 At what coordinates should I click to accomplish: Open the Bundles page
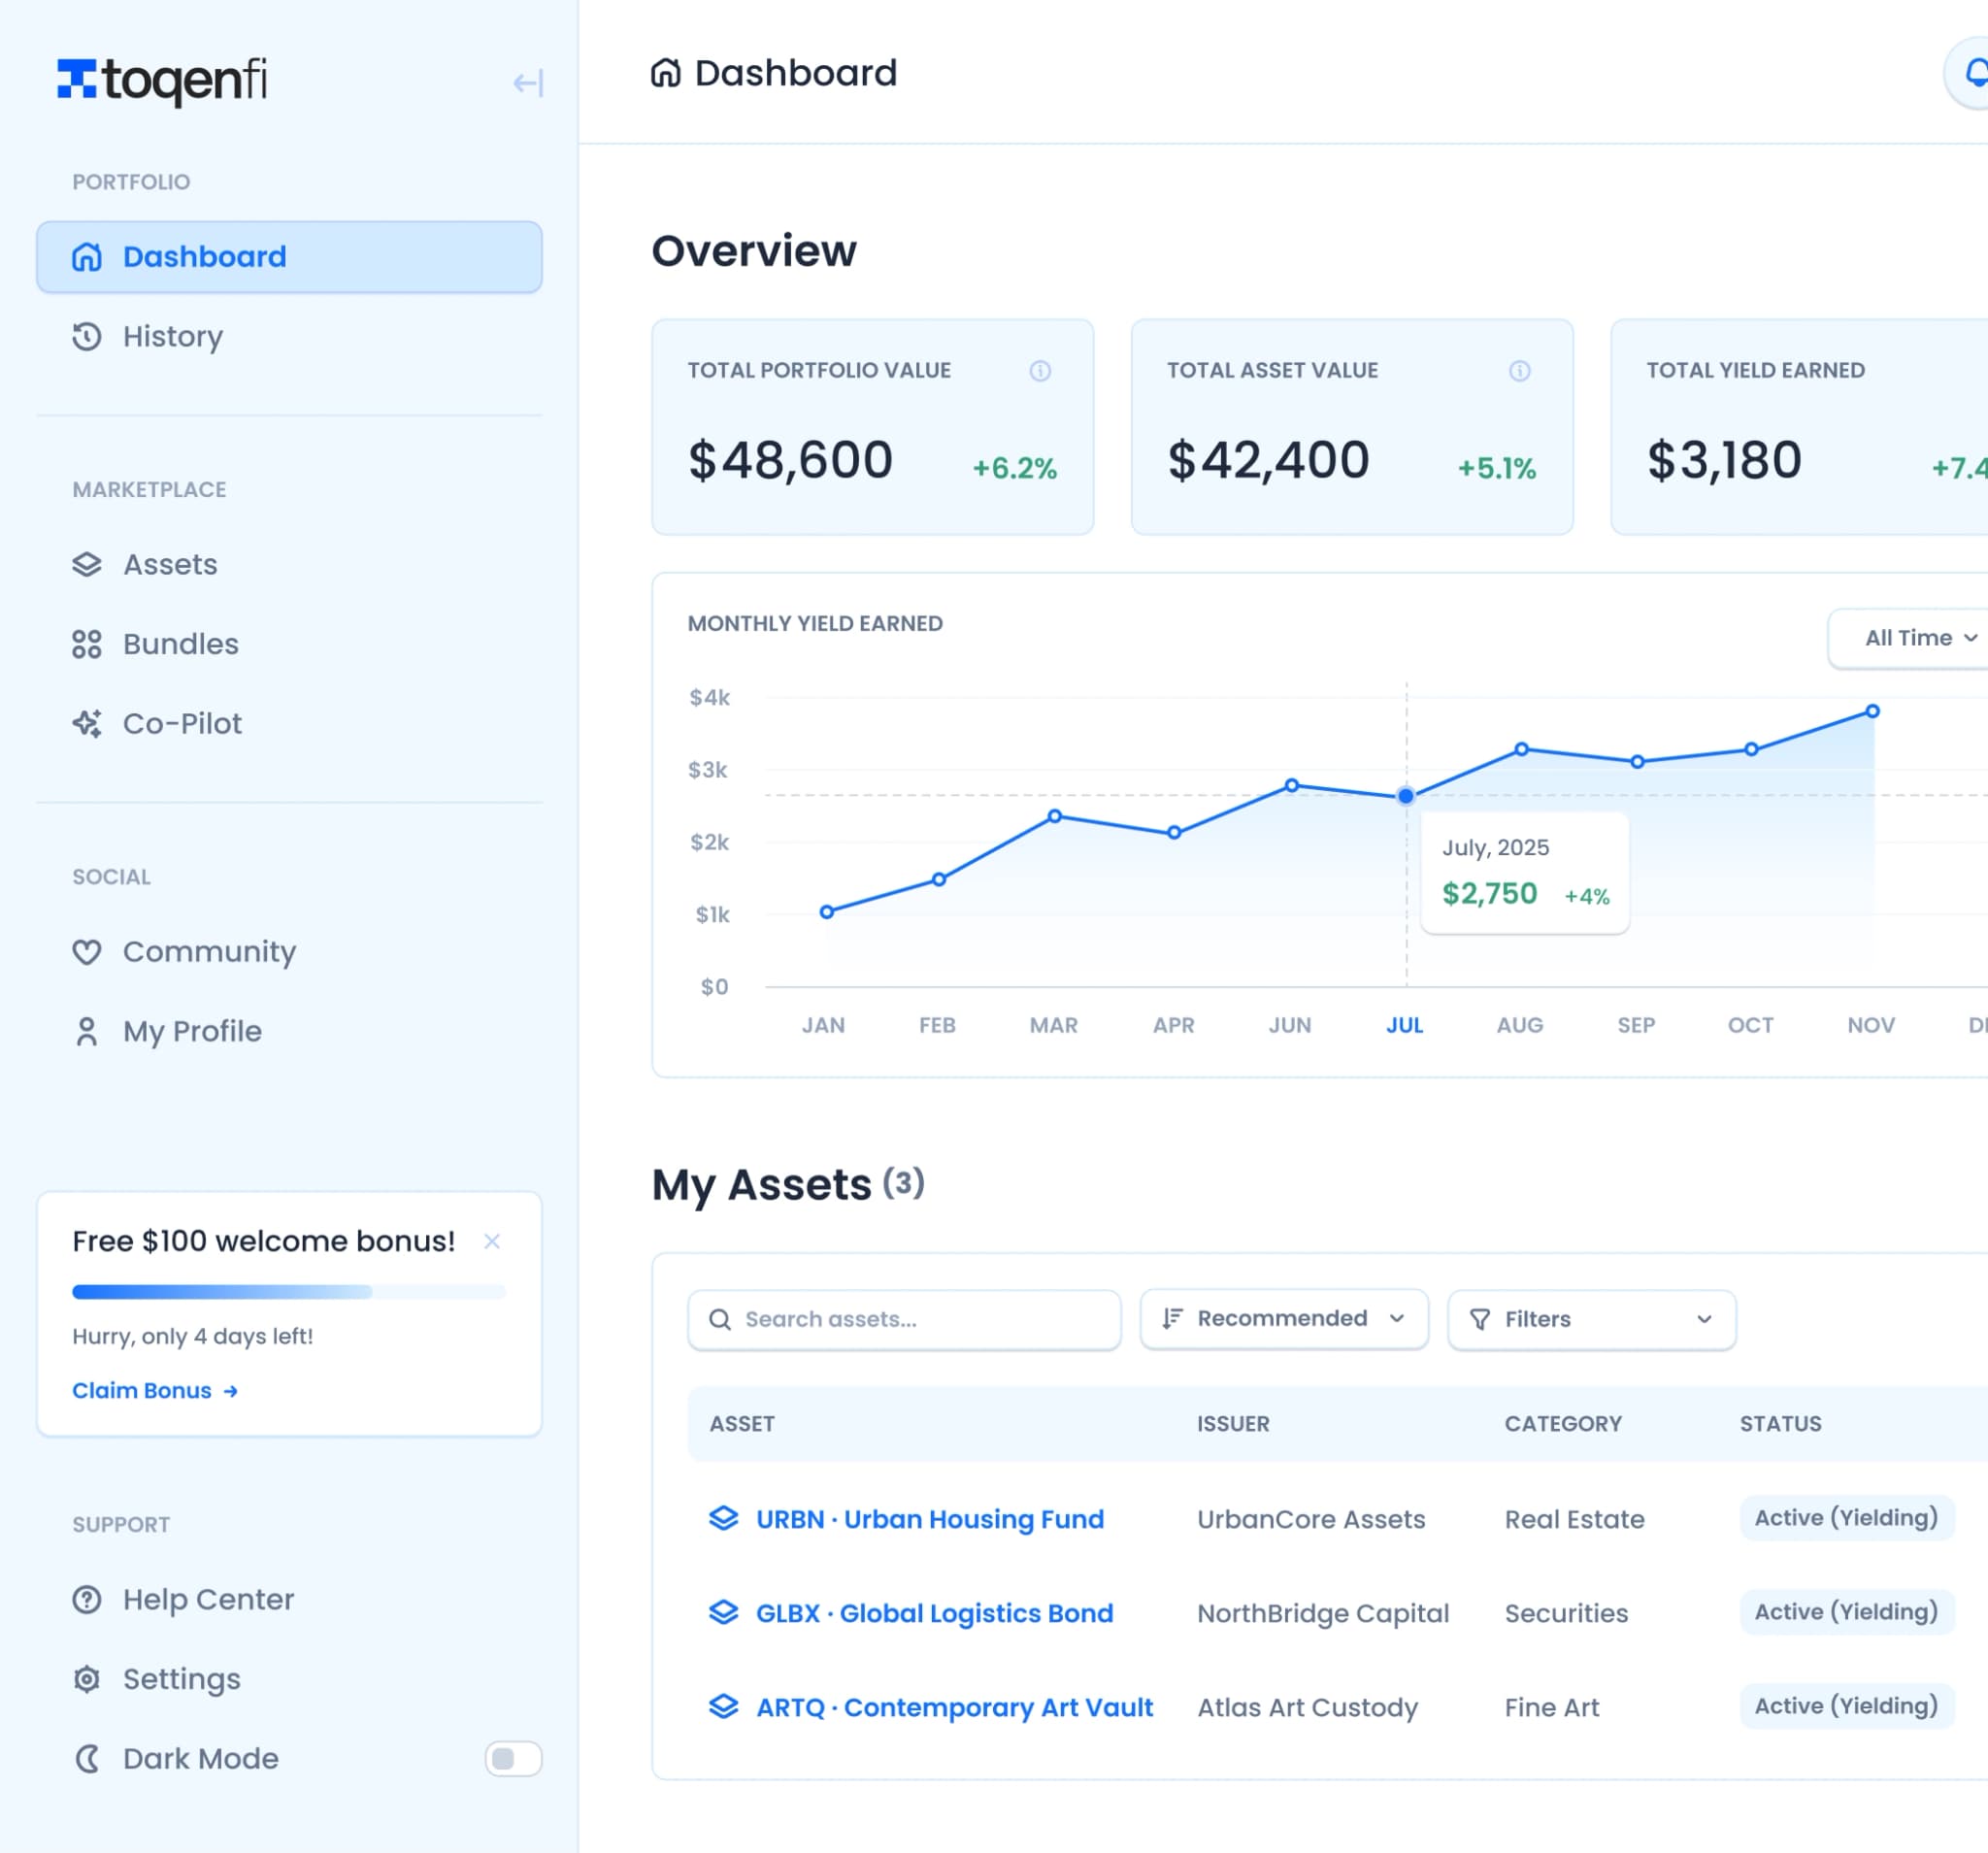(180, 644)
